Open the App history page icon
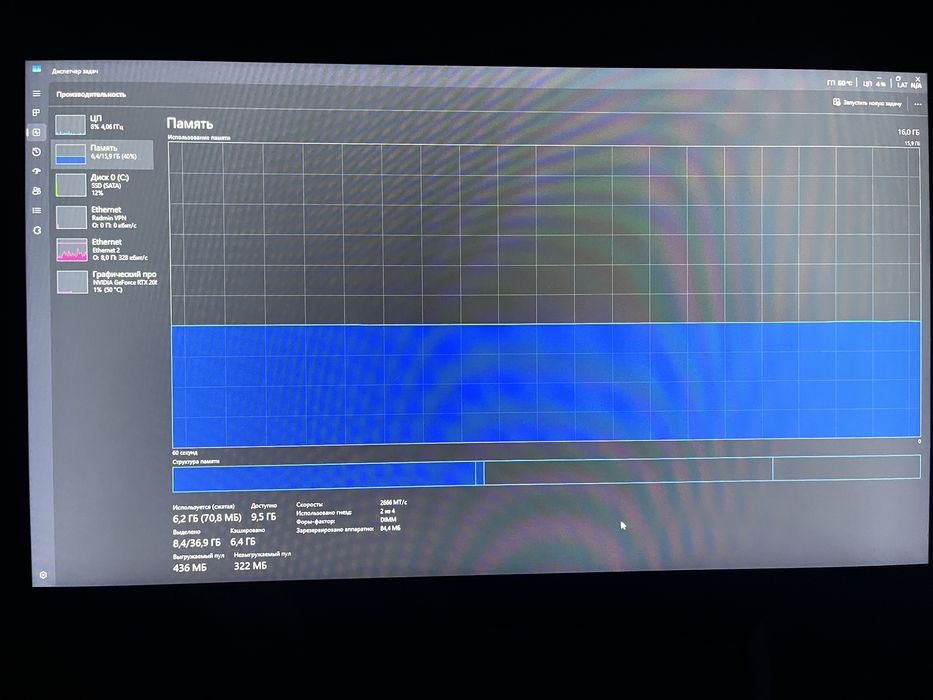Image resolution: width=933 pixels, height=700 pixels. click(x=36, y=152)
